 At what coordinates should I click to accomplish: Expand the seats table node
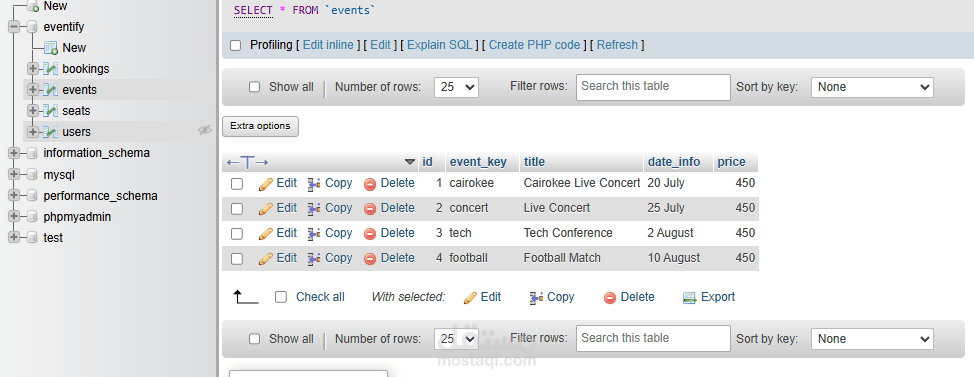tap(33, 111)
